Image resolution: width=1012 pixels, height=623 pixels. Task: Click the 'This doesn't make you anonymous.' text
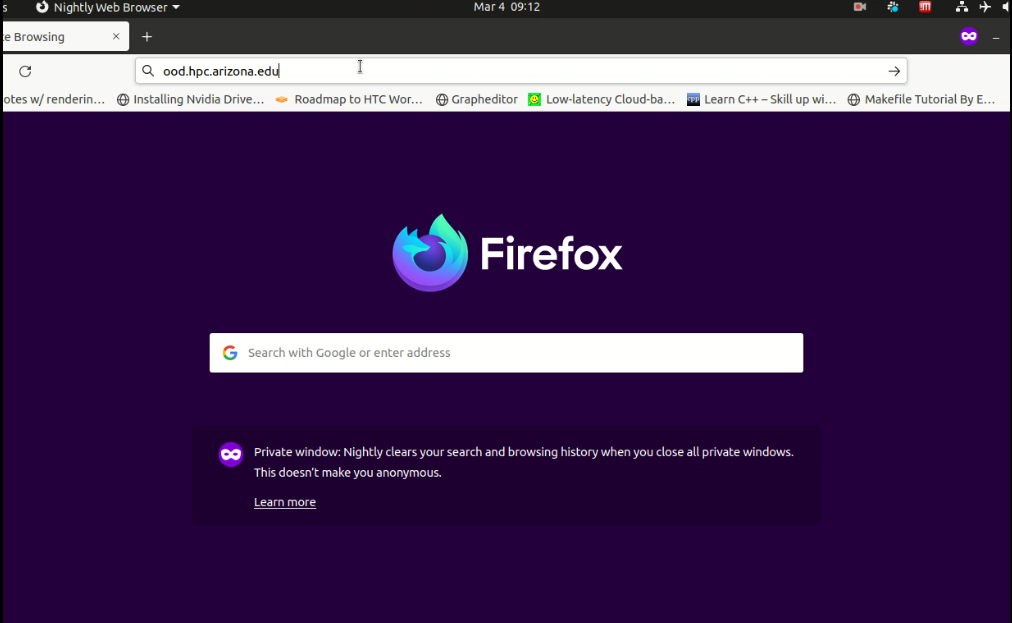348,473
